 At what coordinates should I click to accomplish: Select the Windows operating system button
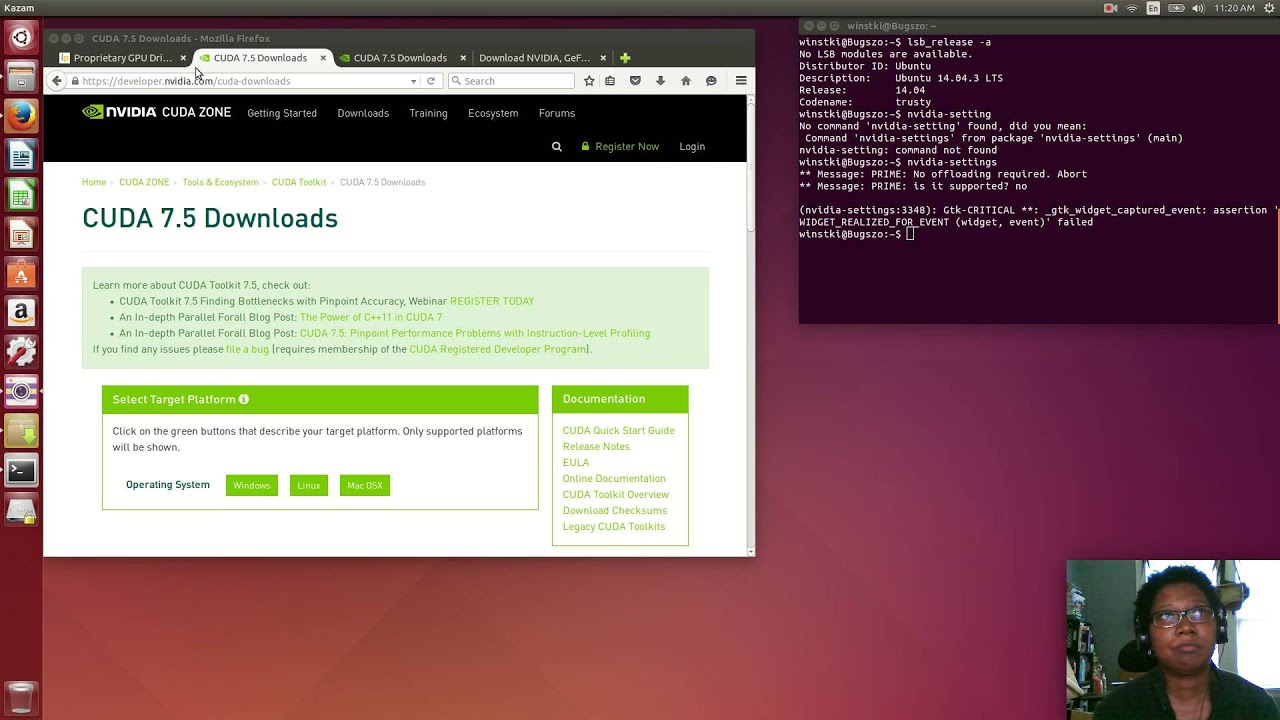click(252, 485)
